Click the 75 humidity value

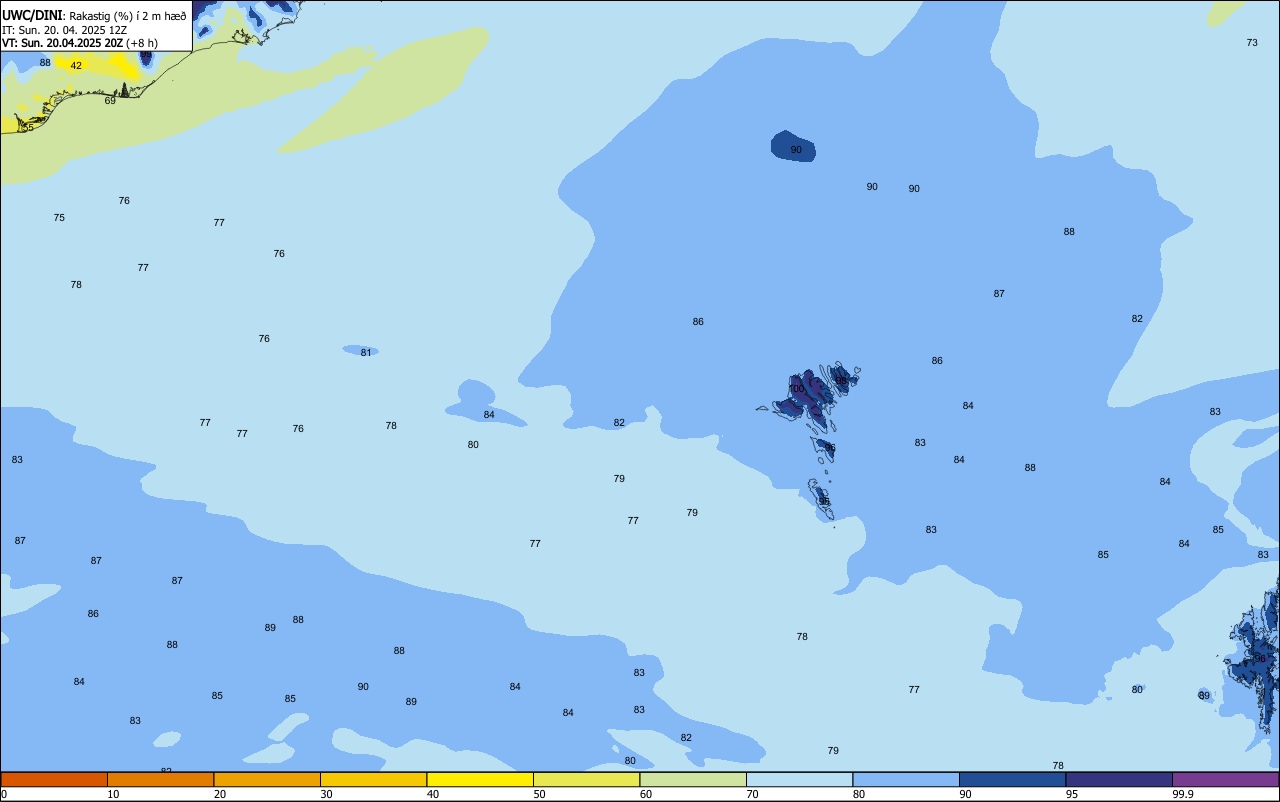[59, 217]
